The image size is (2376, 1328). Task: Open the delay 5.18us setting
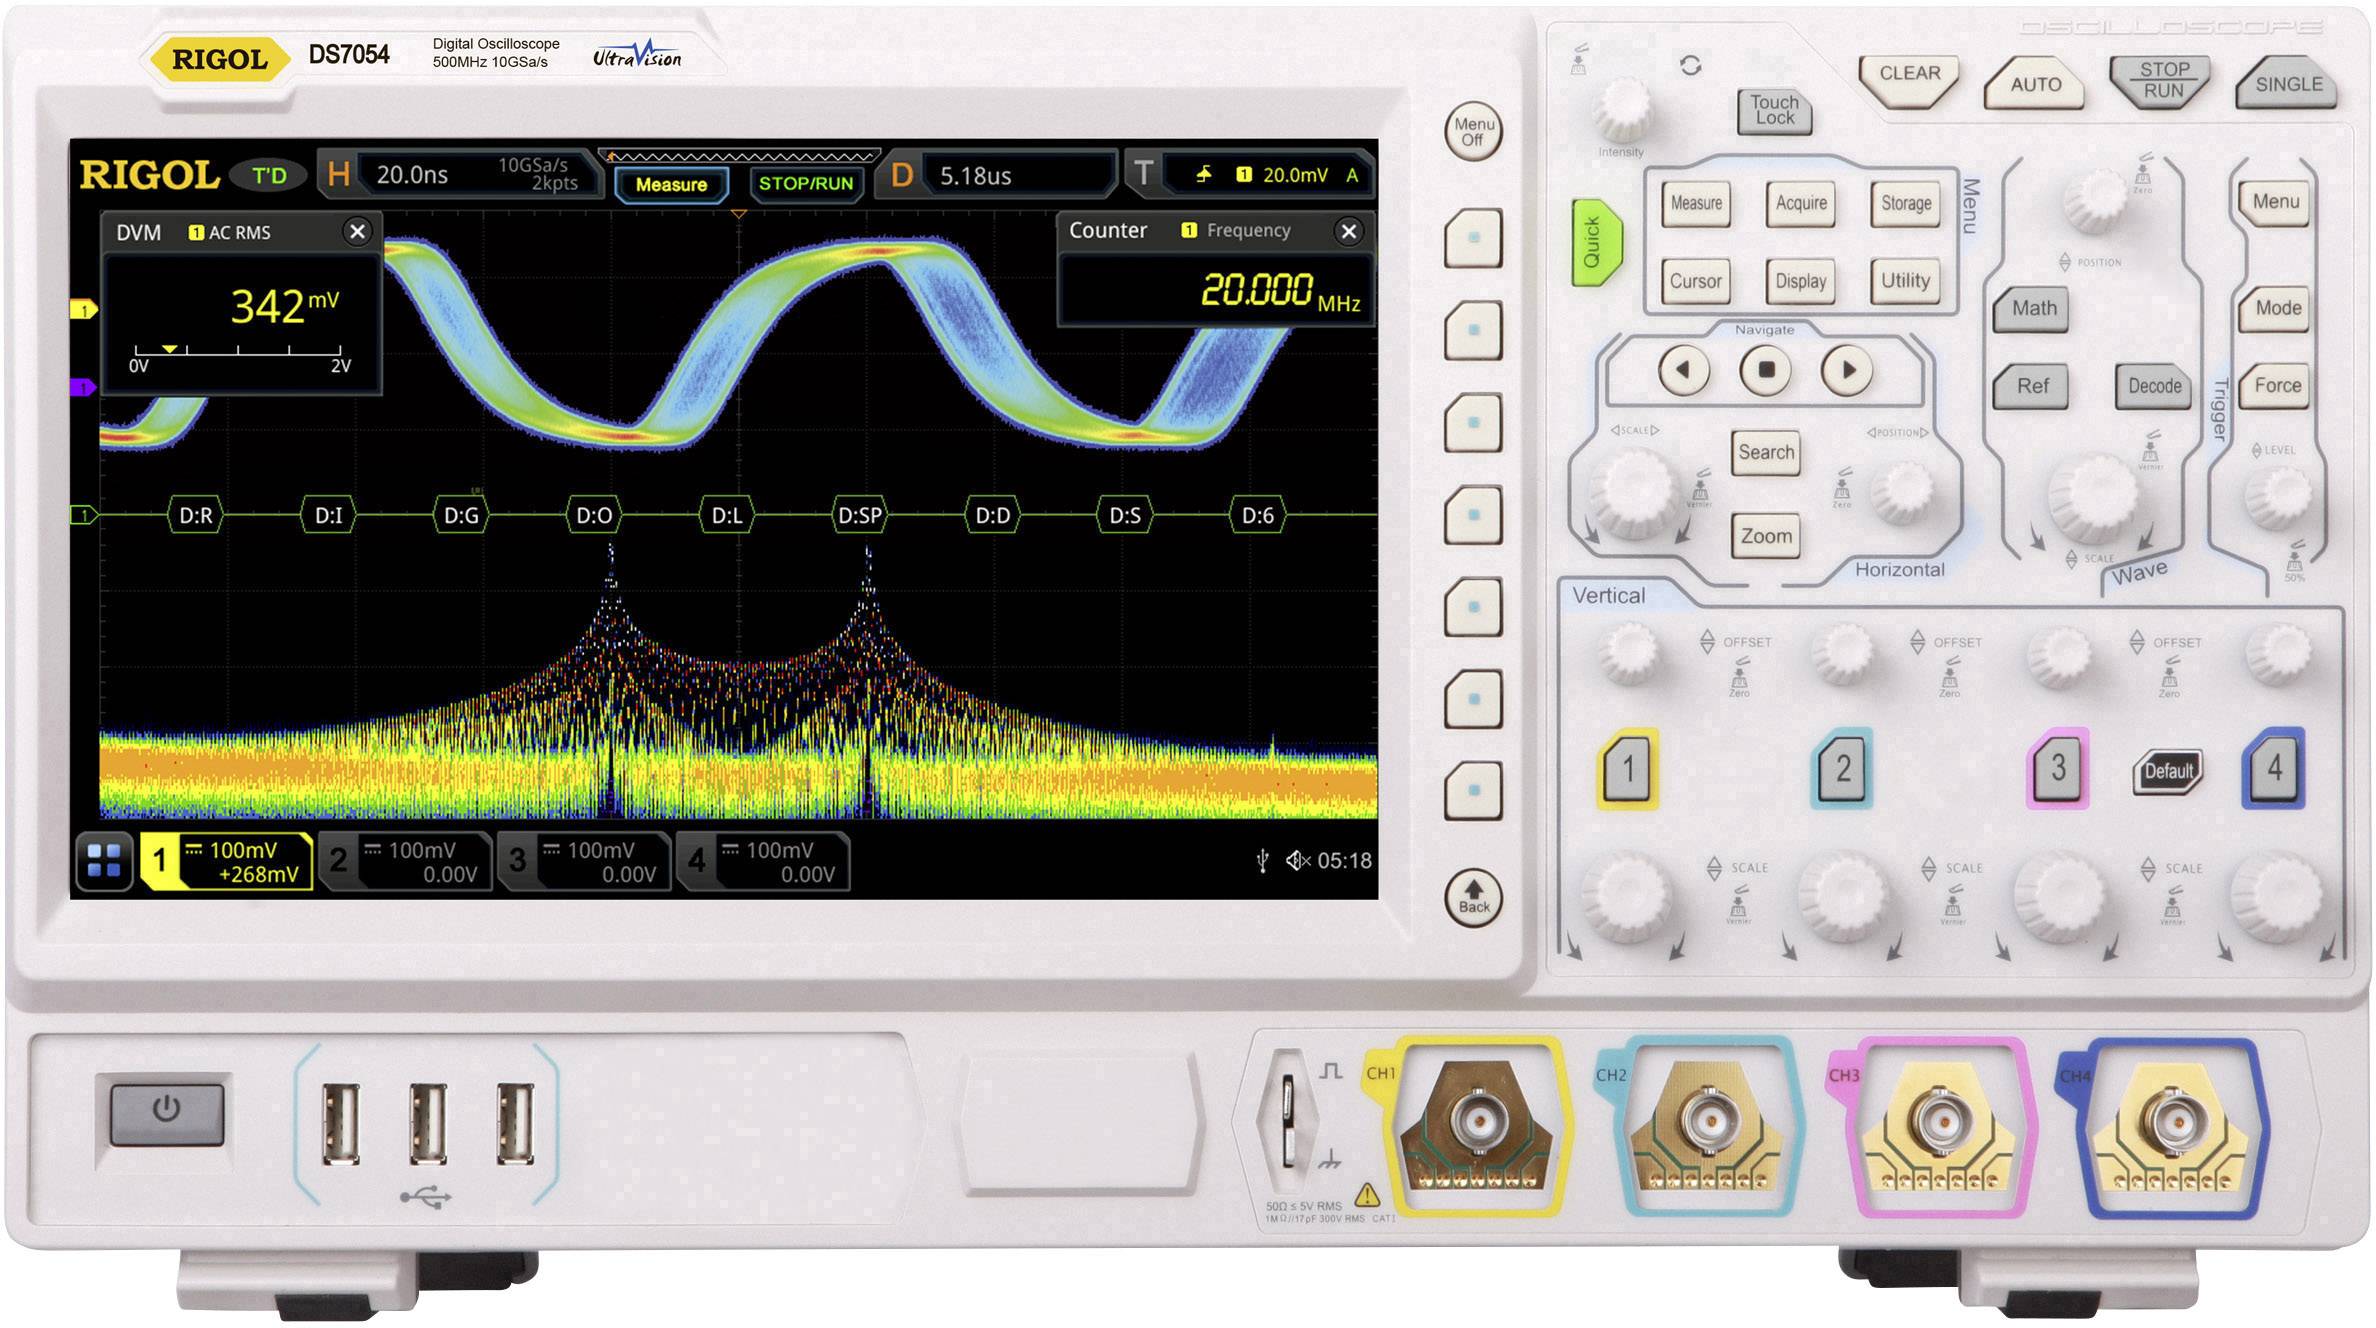click(x=996, y=174)
